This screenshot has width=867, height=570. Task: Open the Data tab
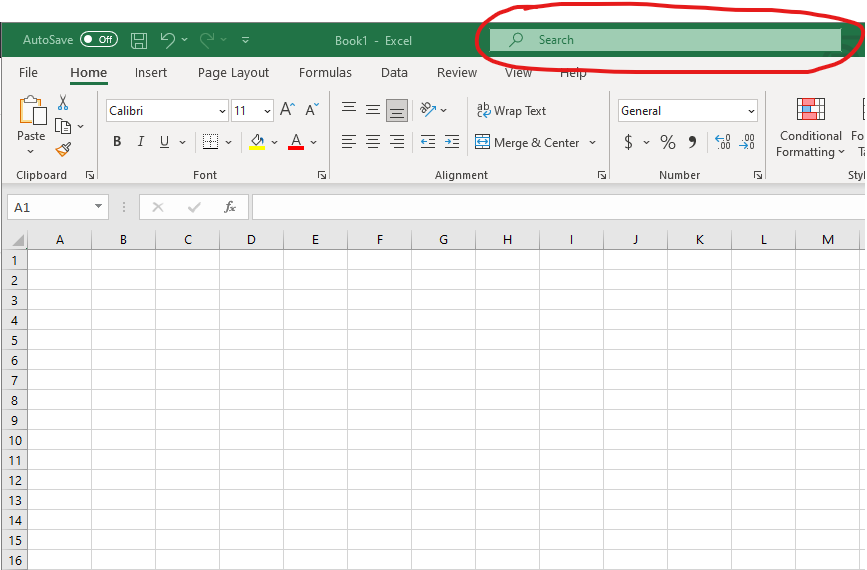click(x=394, y=72)
